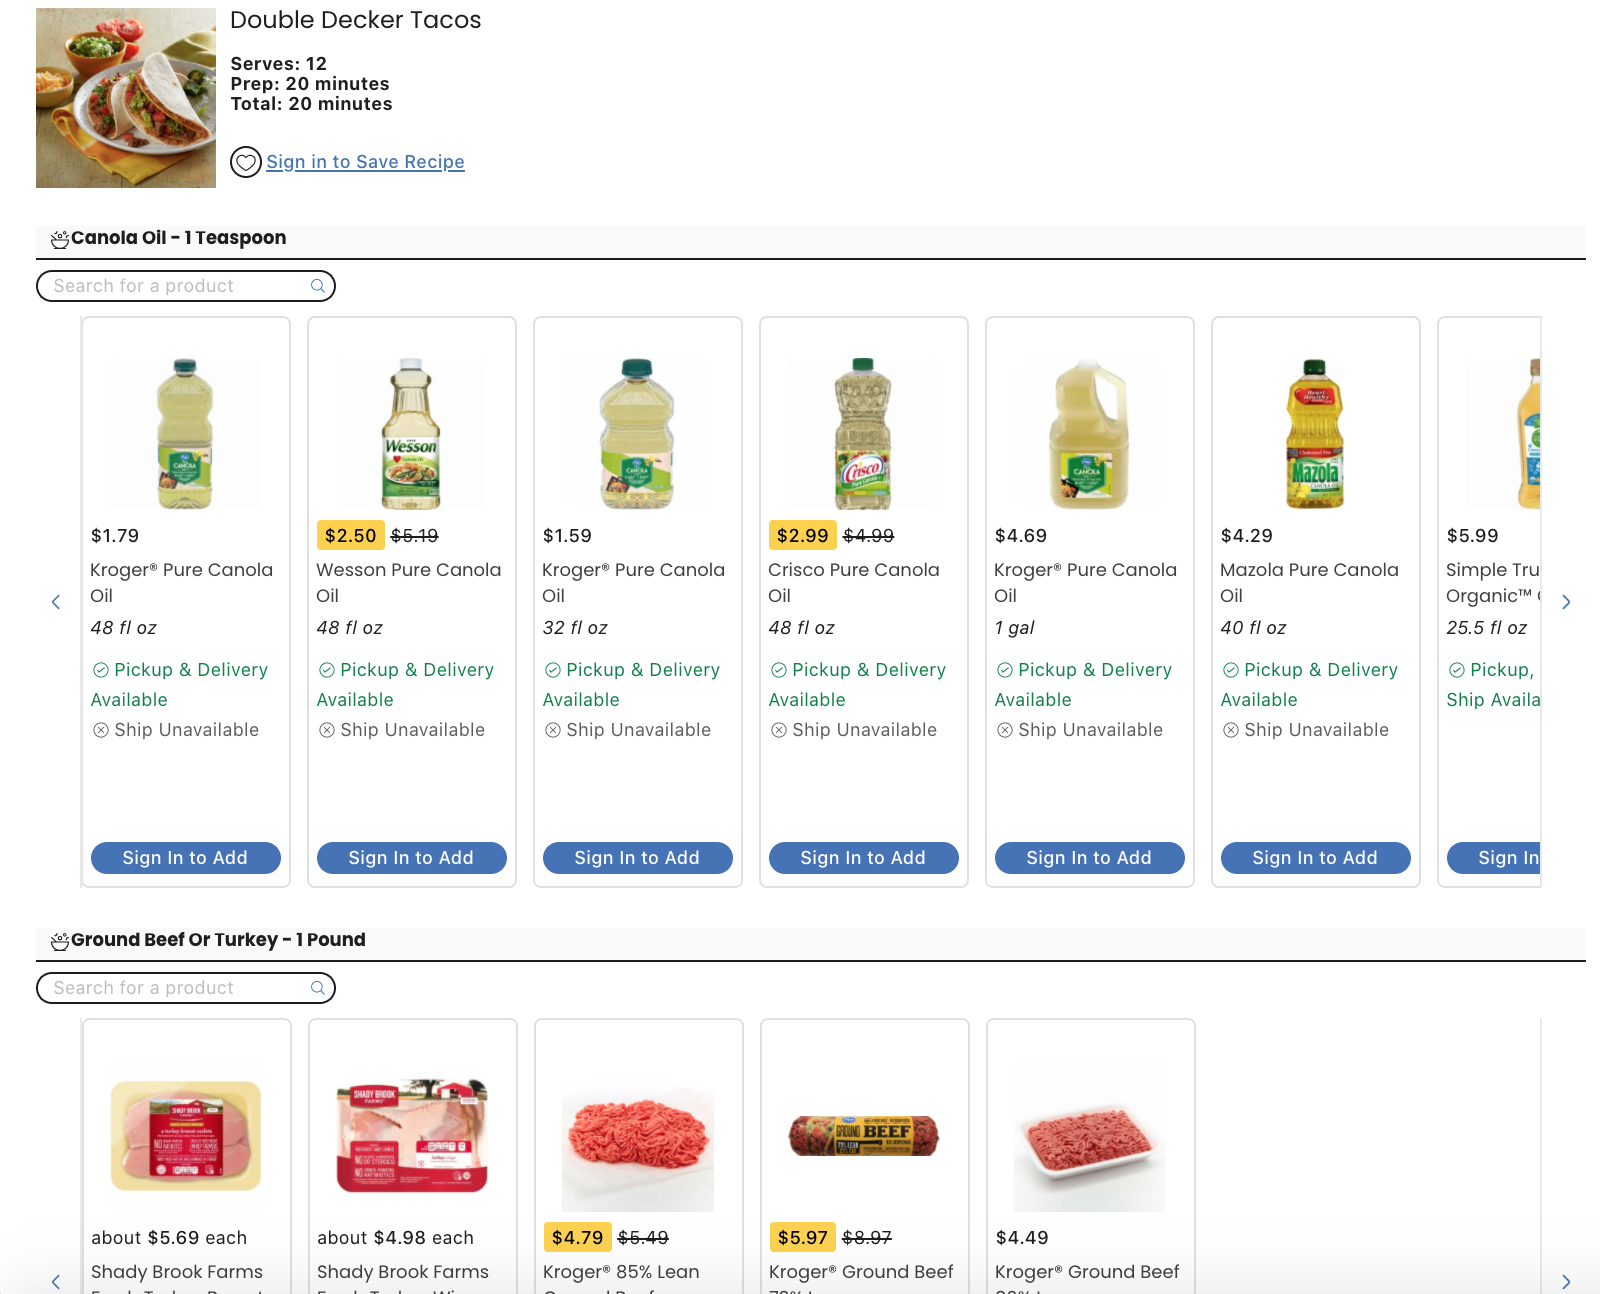Viewport: 1600px width, 1294px height.
Task: Open the Wesson Pure Canola Oil product image
Action: click(x=411, y=434)
